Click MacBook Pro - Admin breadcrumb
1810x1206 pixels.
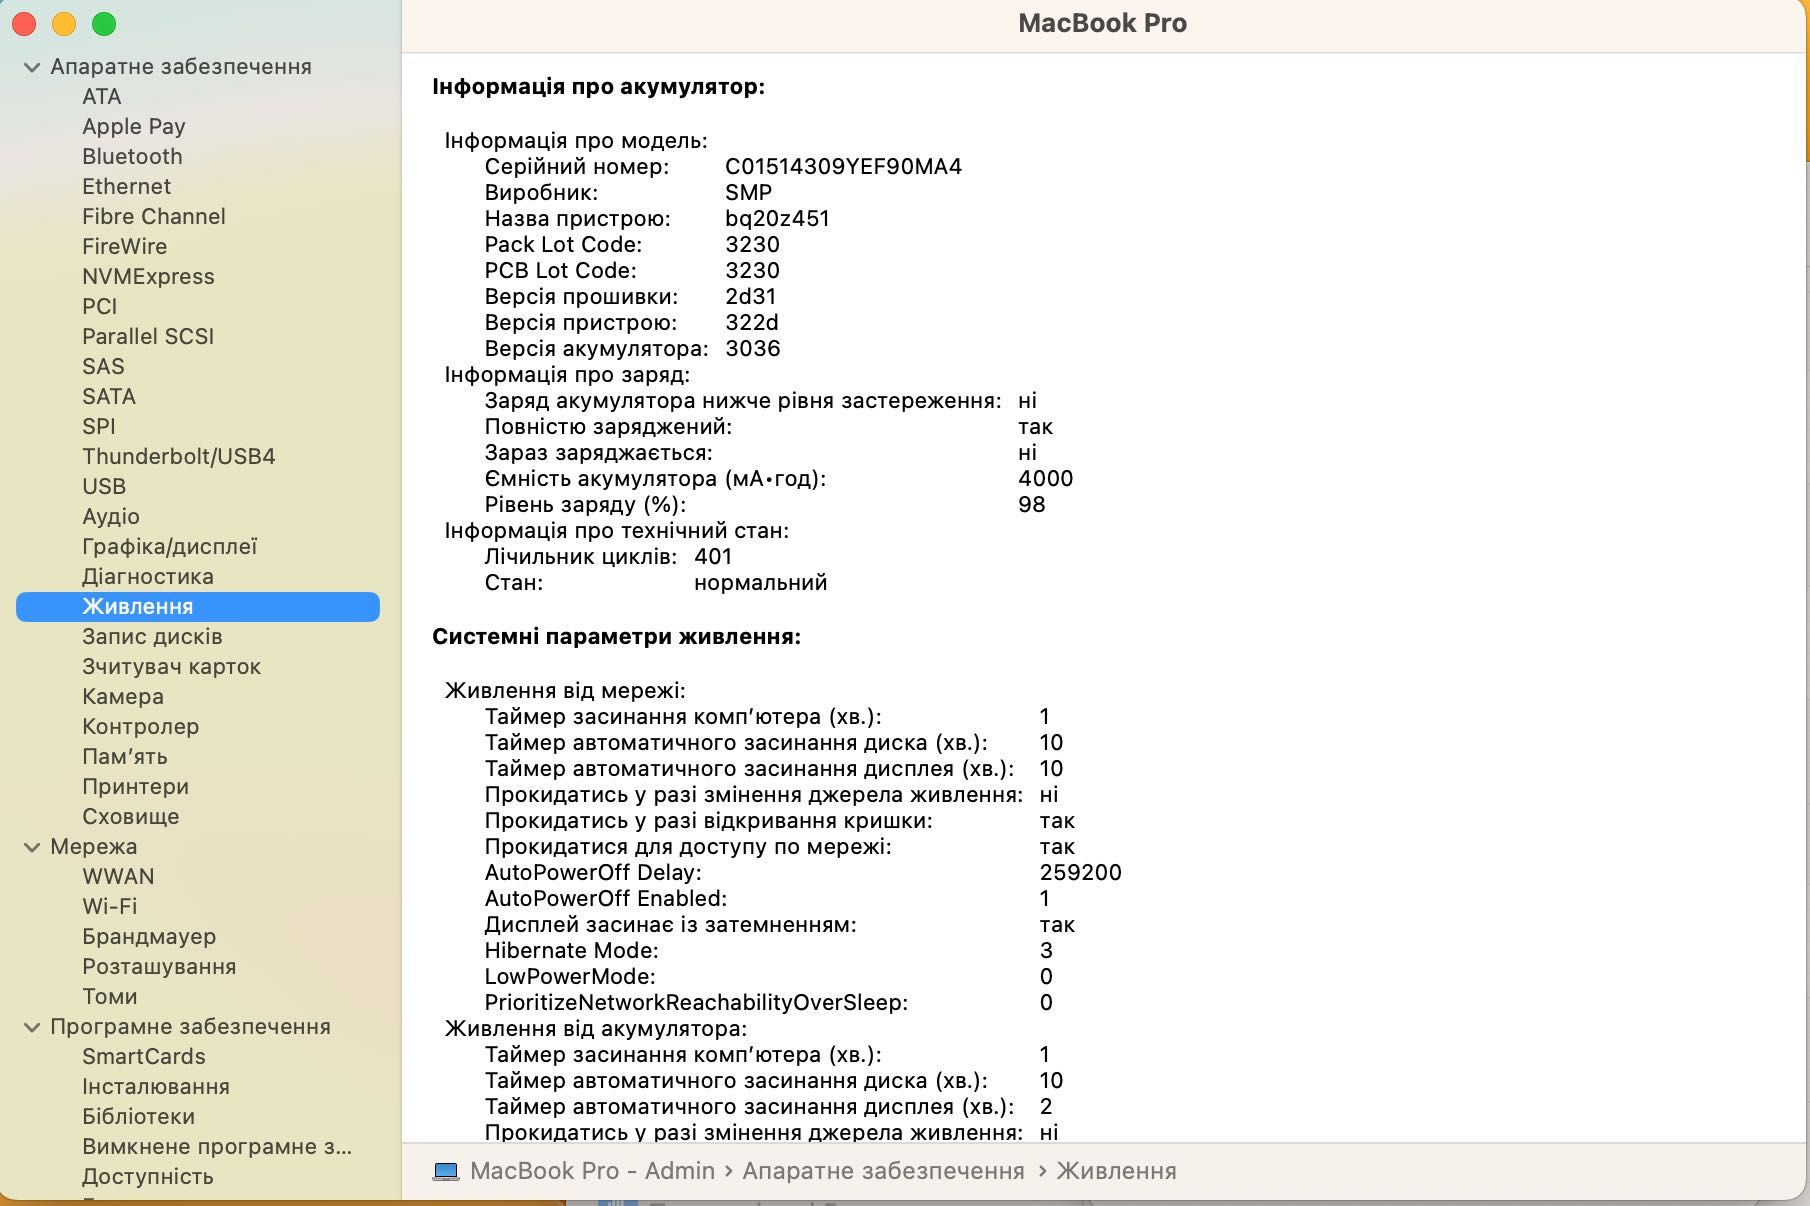coord(592,1171)
